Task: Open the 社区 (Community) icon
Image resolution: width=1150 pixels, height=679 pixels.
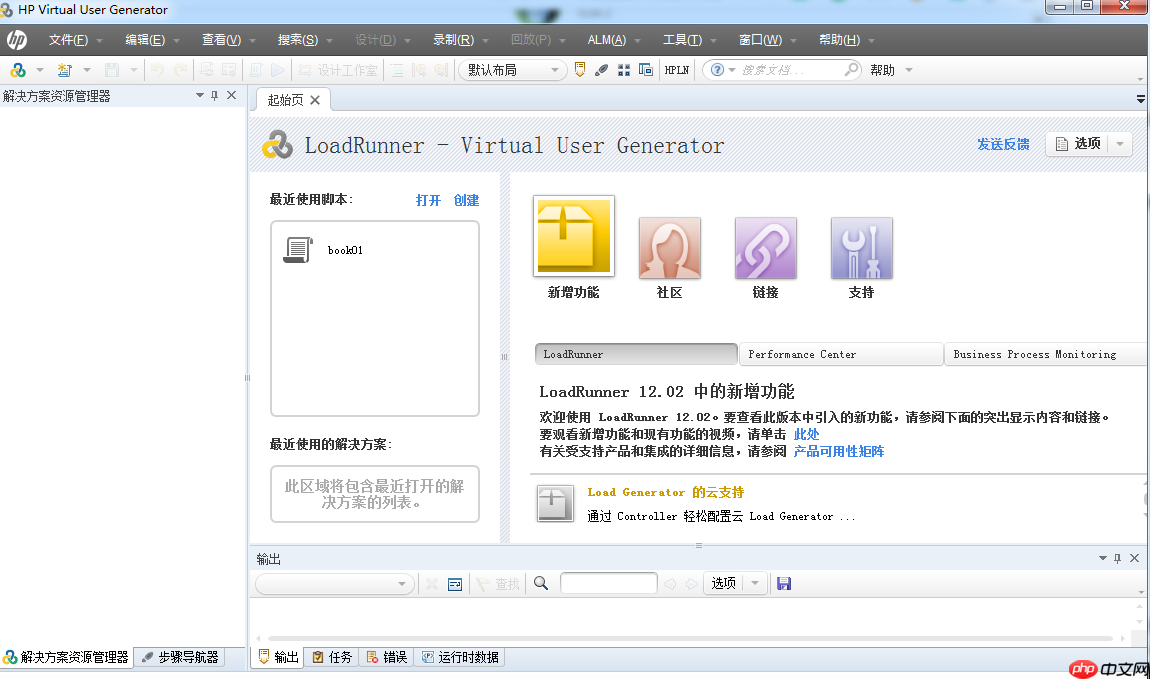Action: [x=668, y=247]
